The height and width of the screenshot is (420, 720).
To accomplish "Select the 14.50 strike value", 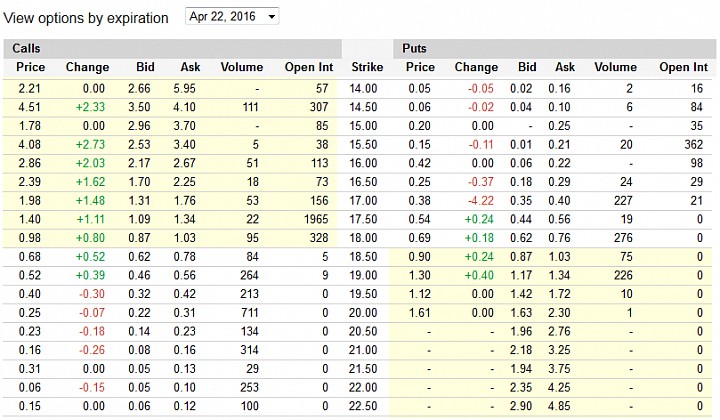I will [363, 107].
